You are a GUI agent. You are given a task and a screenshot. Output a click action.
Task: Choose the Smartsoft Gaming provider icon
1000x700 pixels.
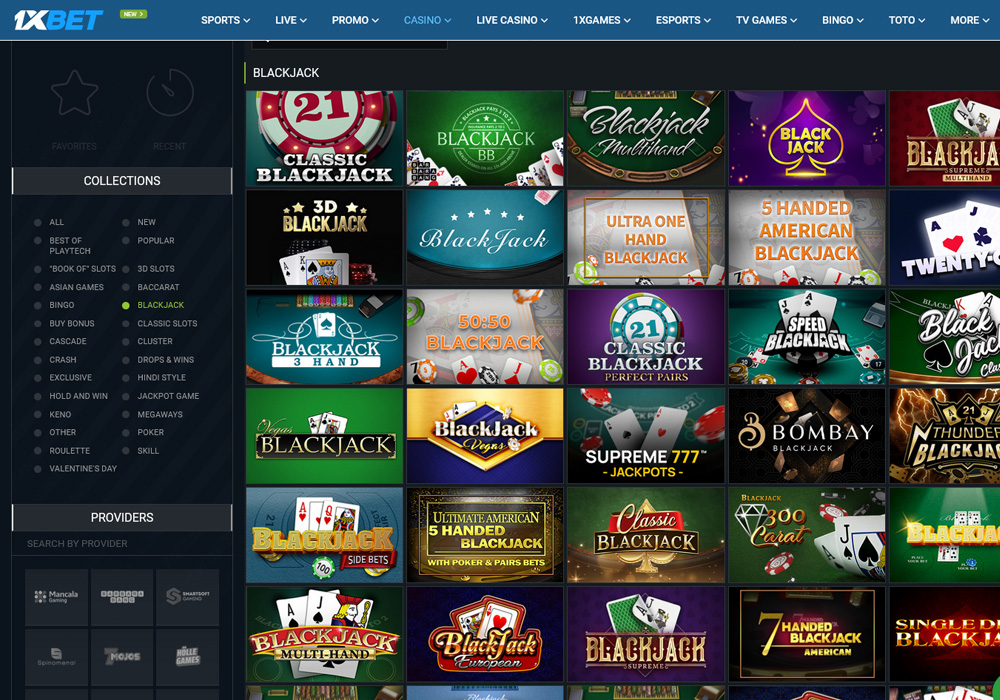[x=187, y=597]
